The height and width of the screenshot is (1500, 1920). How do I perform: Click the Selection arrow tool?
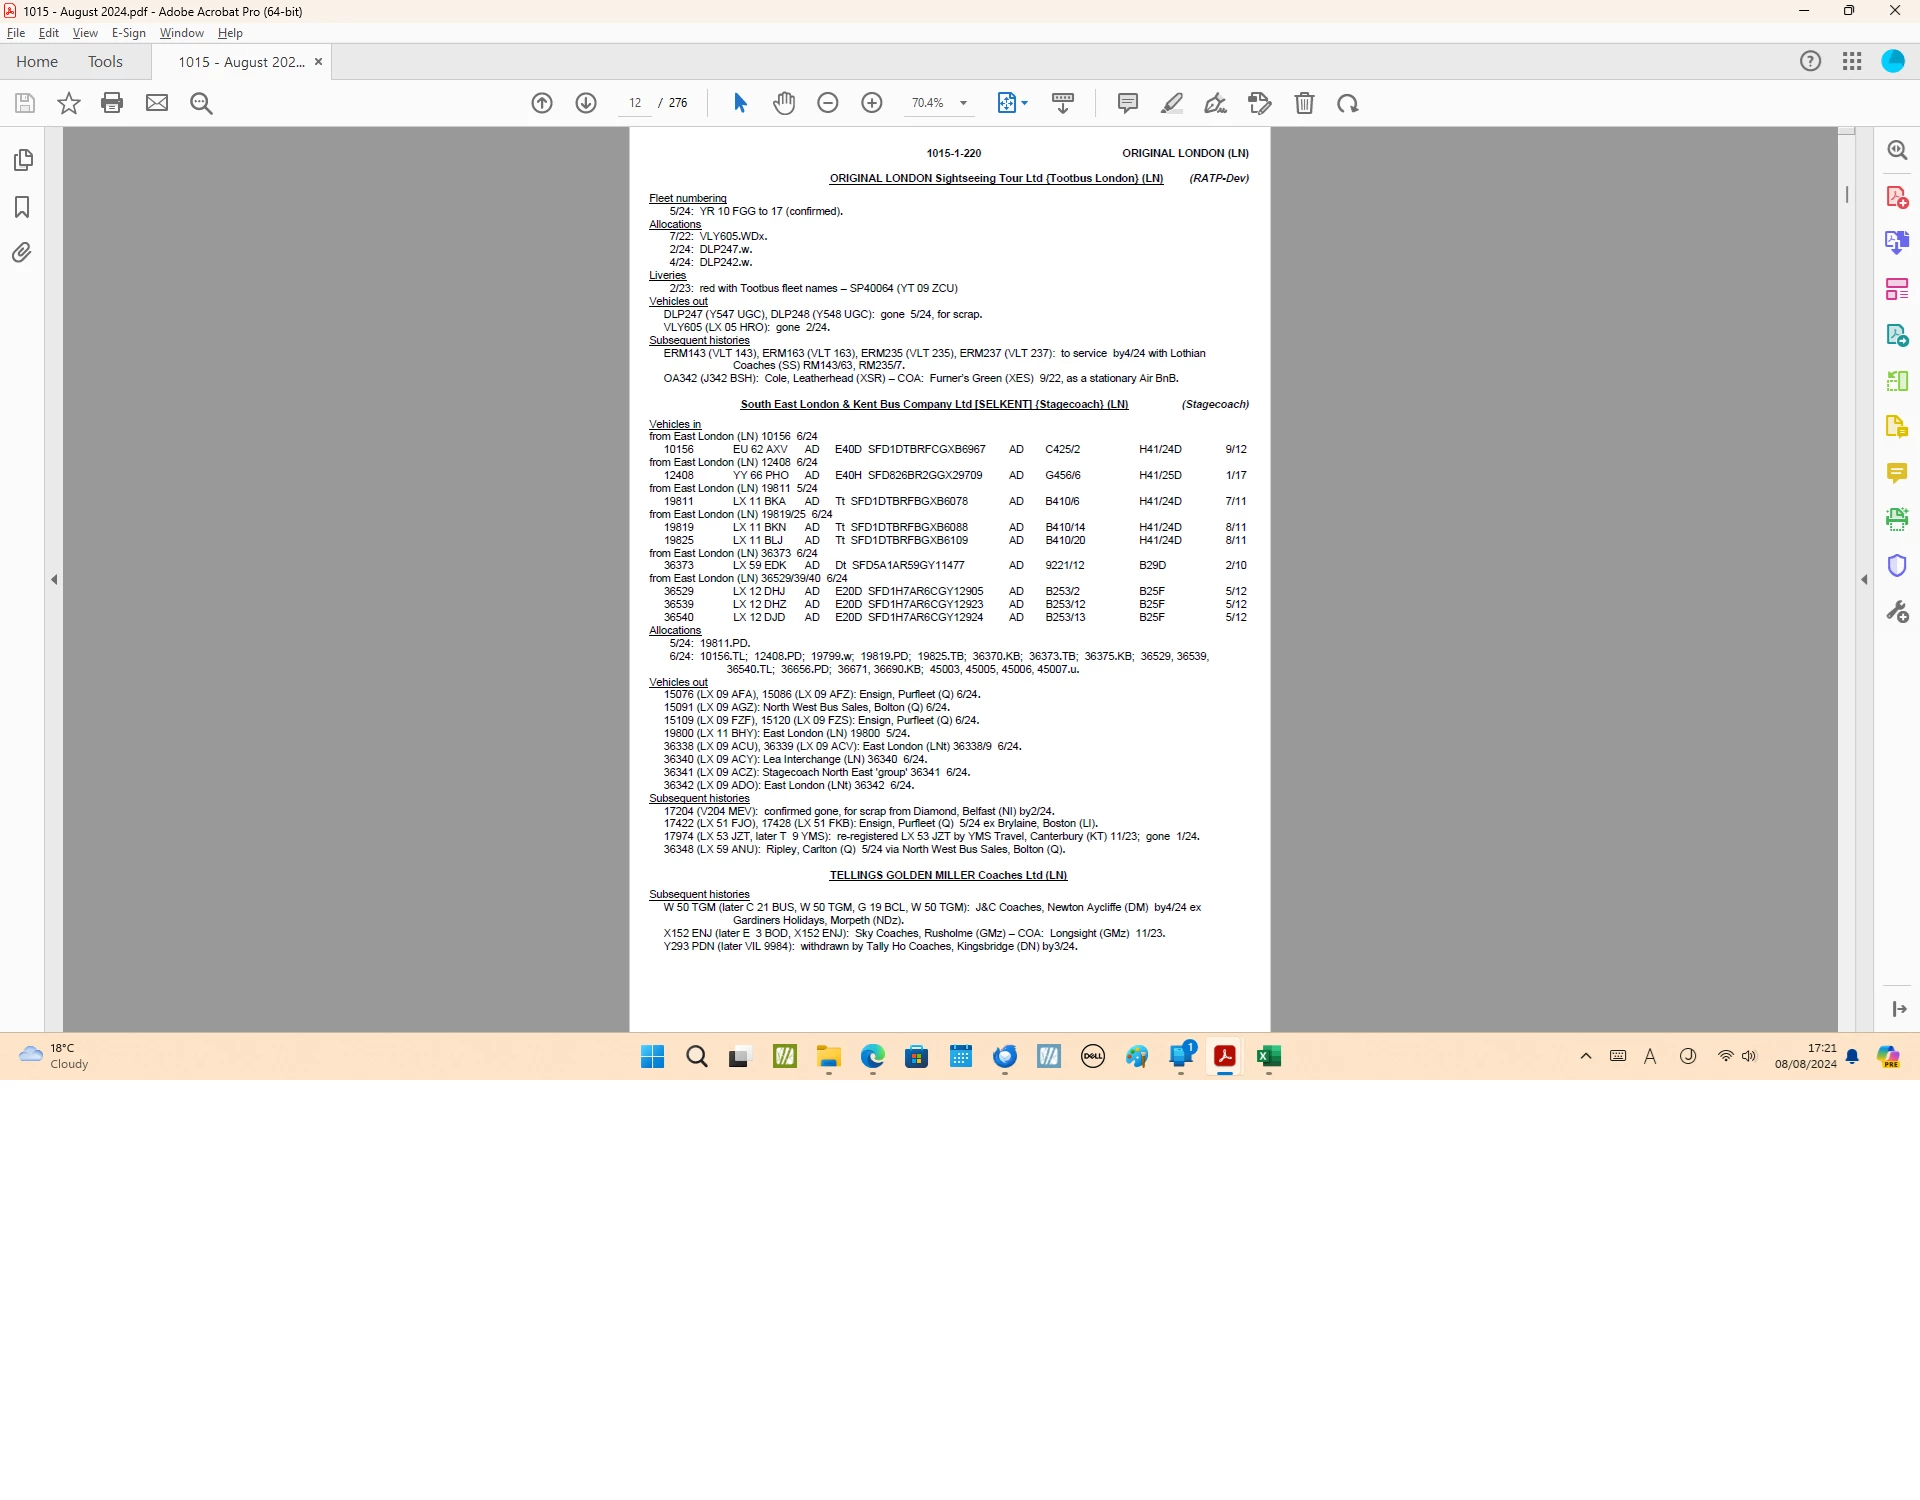coord(740,103)
